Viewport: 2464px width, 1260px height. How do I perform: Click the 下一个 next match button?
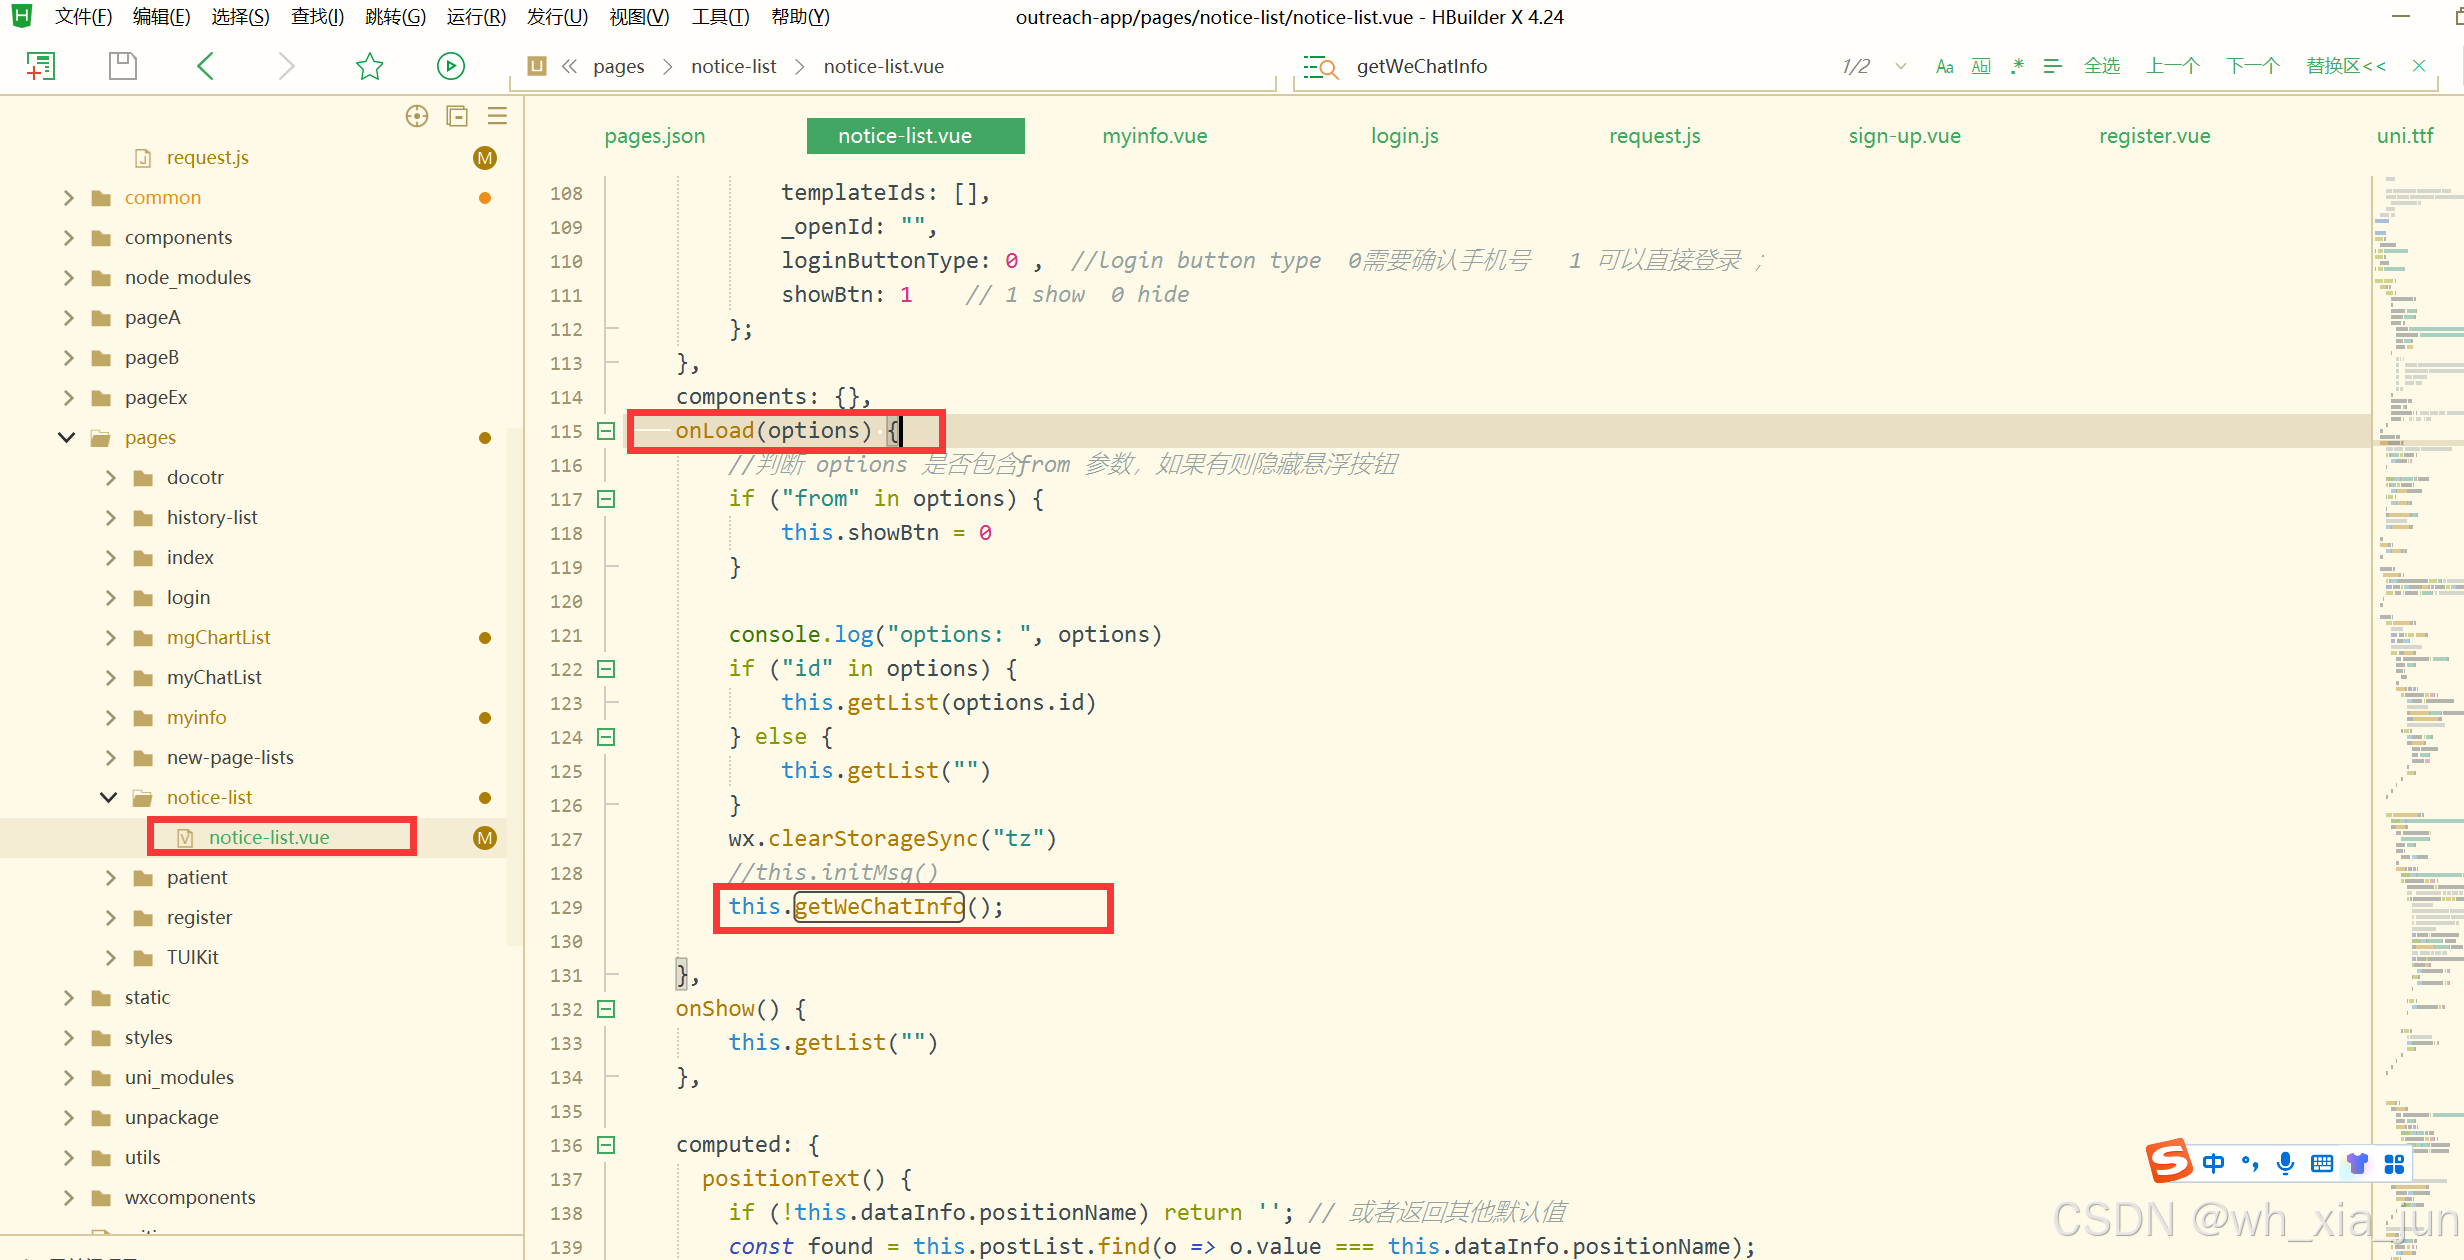tap(2252, 66)
